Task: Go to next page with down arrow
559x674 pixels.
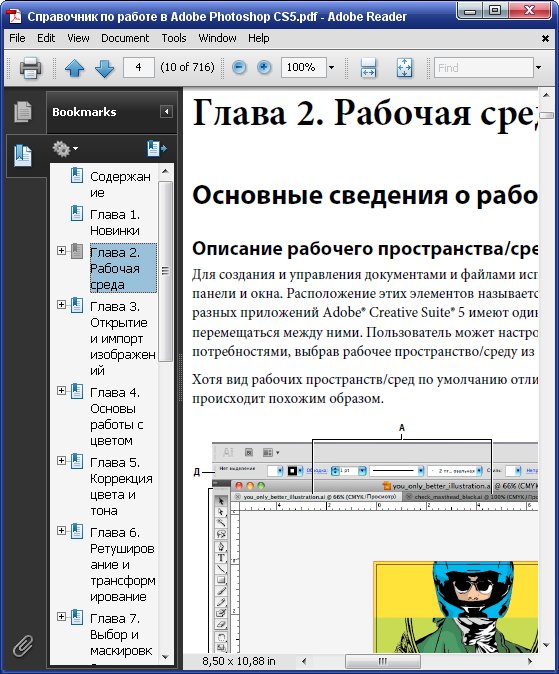Action: (x=104, y=68)
